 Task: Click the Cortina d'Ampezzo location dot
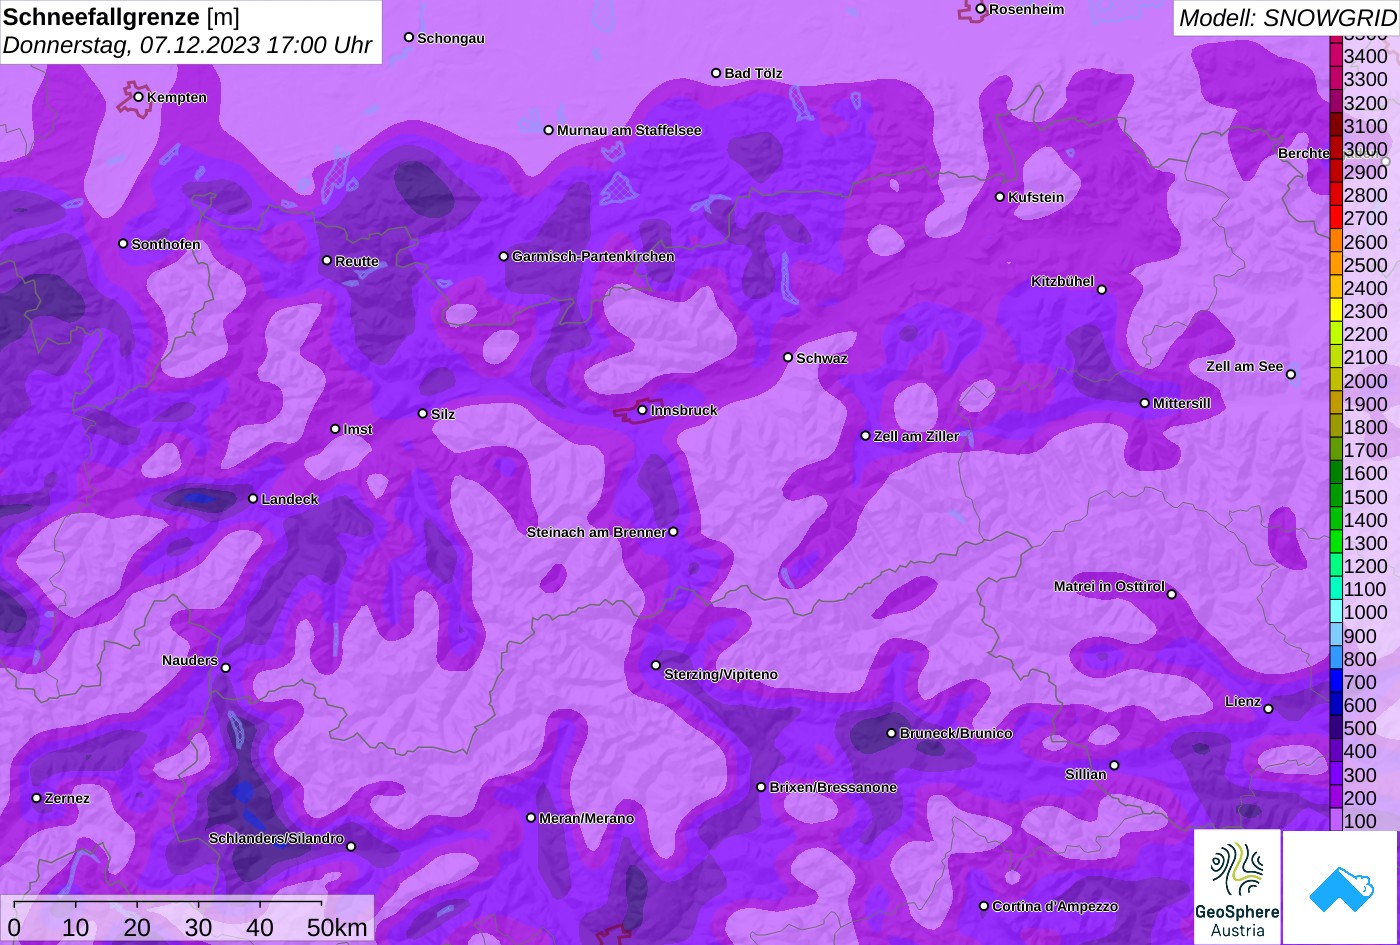coord(984,906)
